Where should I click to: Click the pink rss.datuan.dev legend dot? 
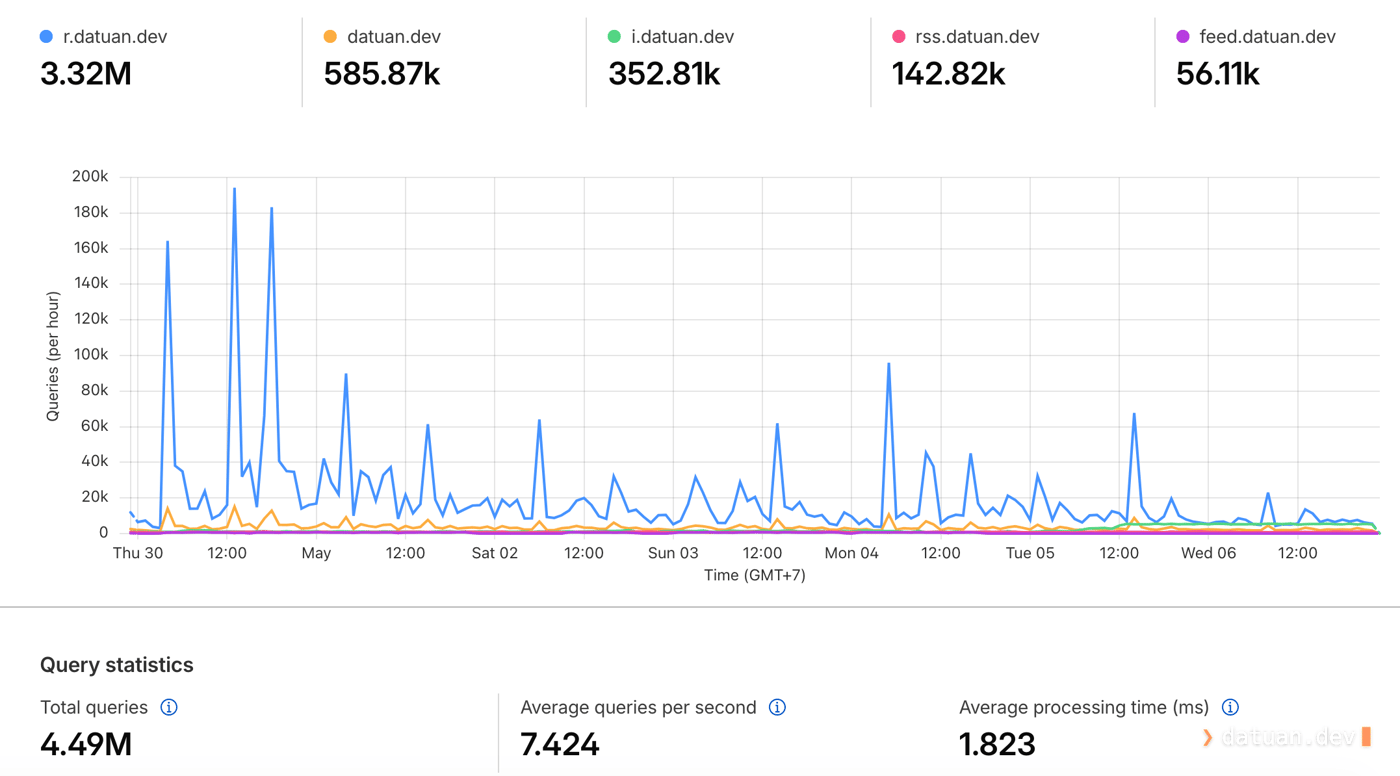898,37
